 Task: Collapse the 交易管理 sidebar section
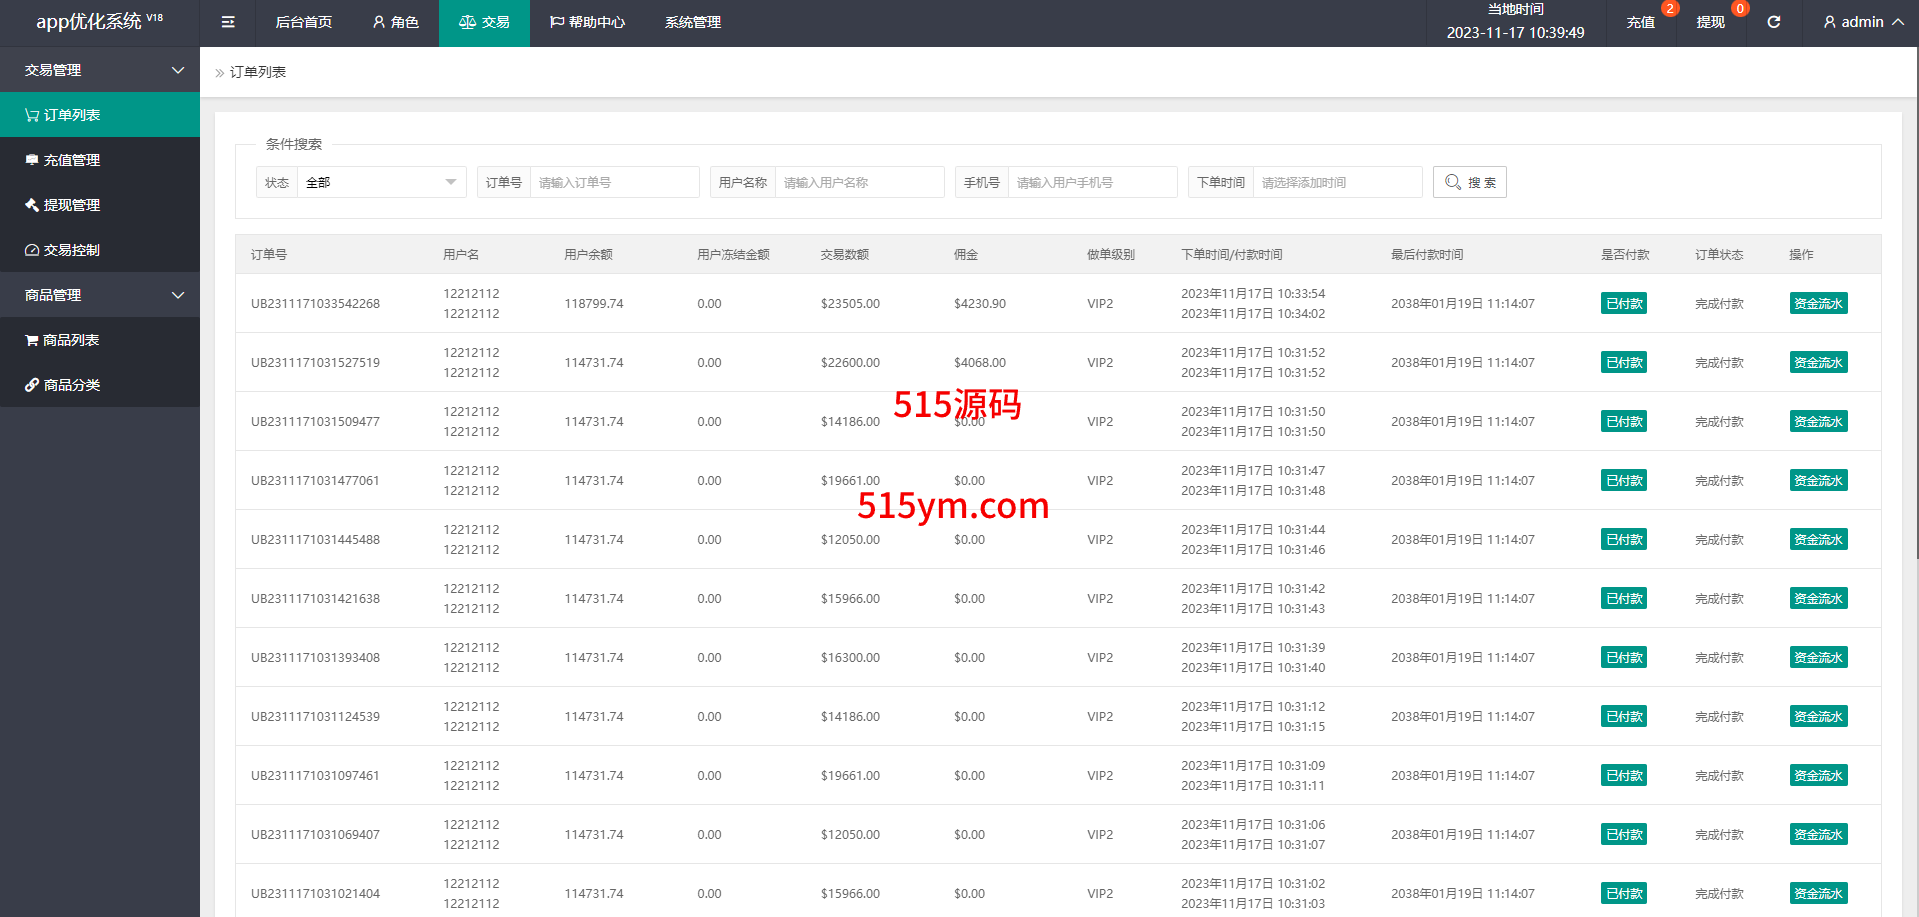point(100,70)
